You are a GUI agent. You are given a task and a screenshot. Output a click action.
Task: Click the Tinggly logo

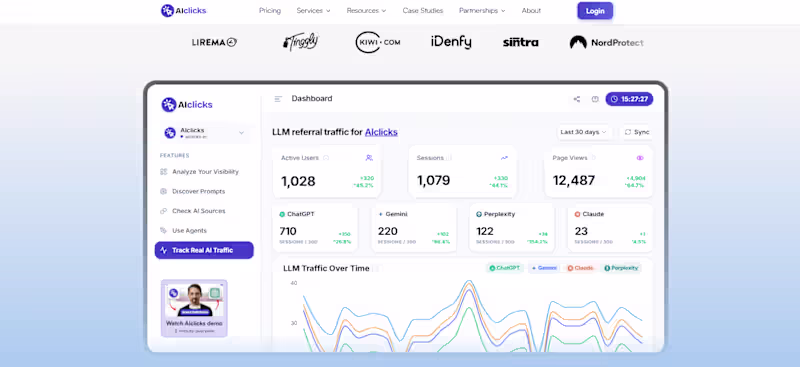301,42
